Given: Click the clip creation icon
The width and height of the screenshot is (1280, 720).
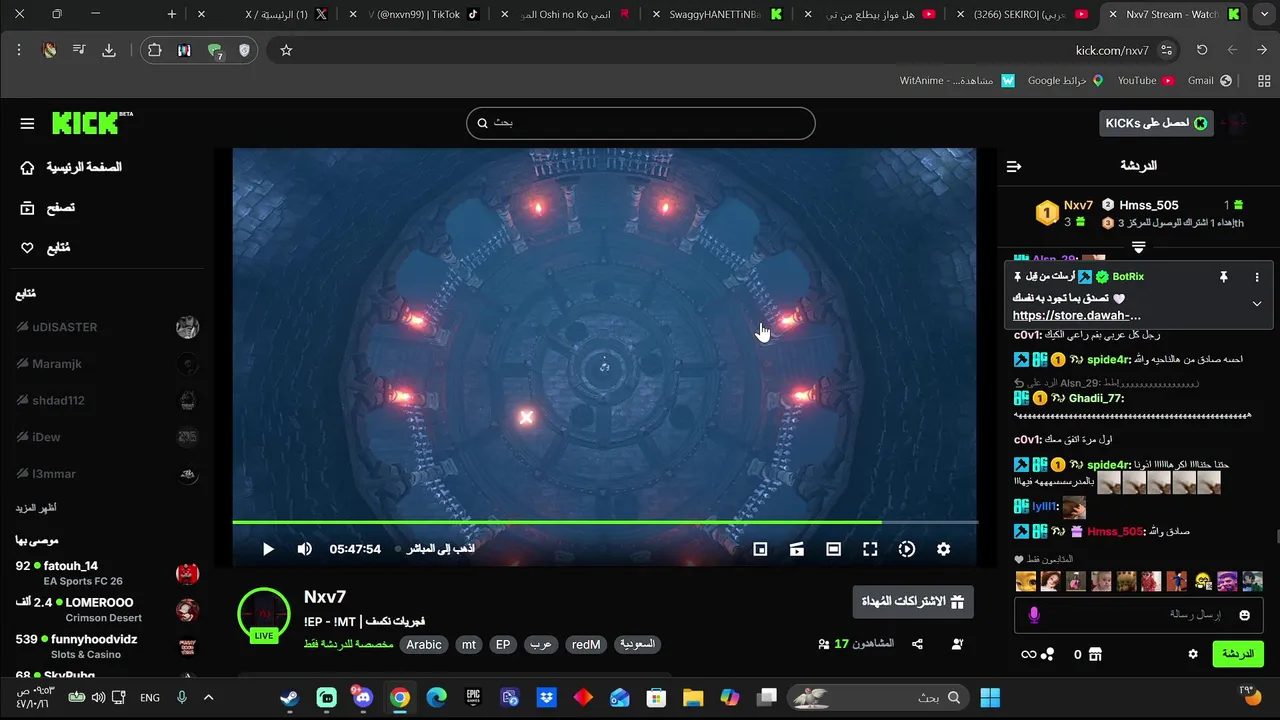Looking at the screenshot, I should coord(797,549).
